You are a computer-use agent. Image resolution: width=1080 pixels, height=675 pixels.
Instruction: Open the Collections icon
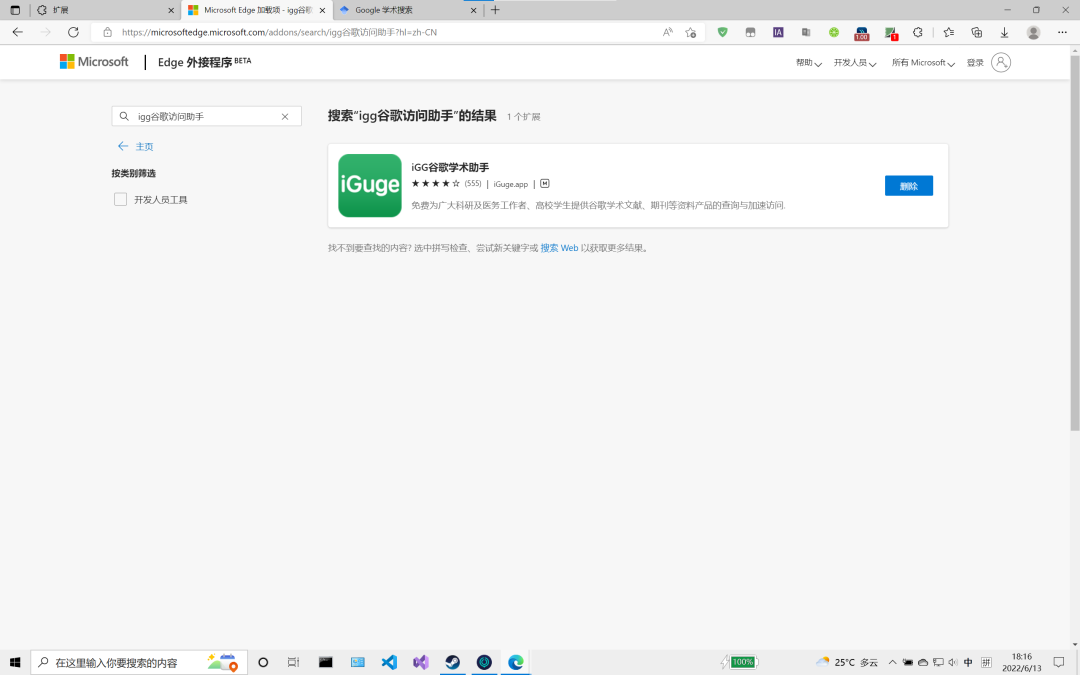tap(976, 32)
